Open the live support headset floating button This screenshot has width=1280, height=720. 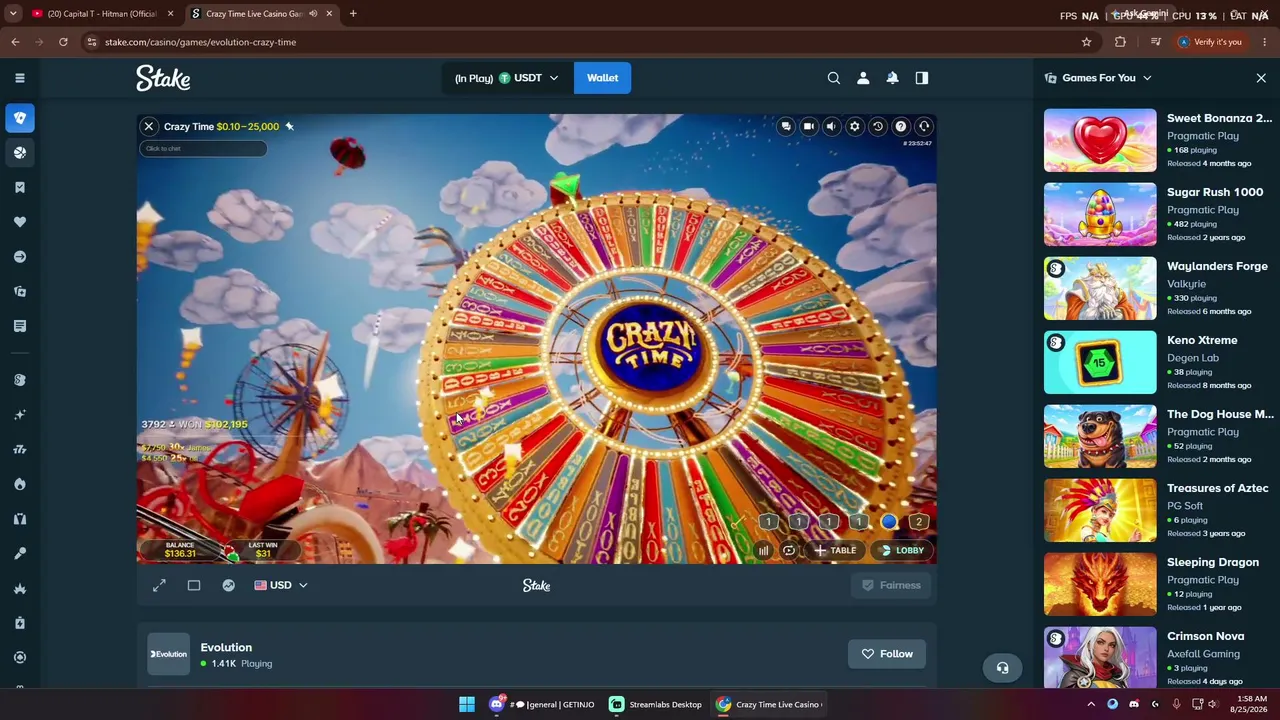[x=1002, y=668]
